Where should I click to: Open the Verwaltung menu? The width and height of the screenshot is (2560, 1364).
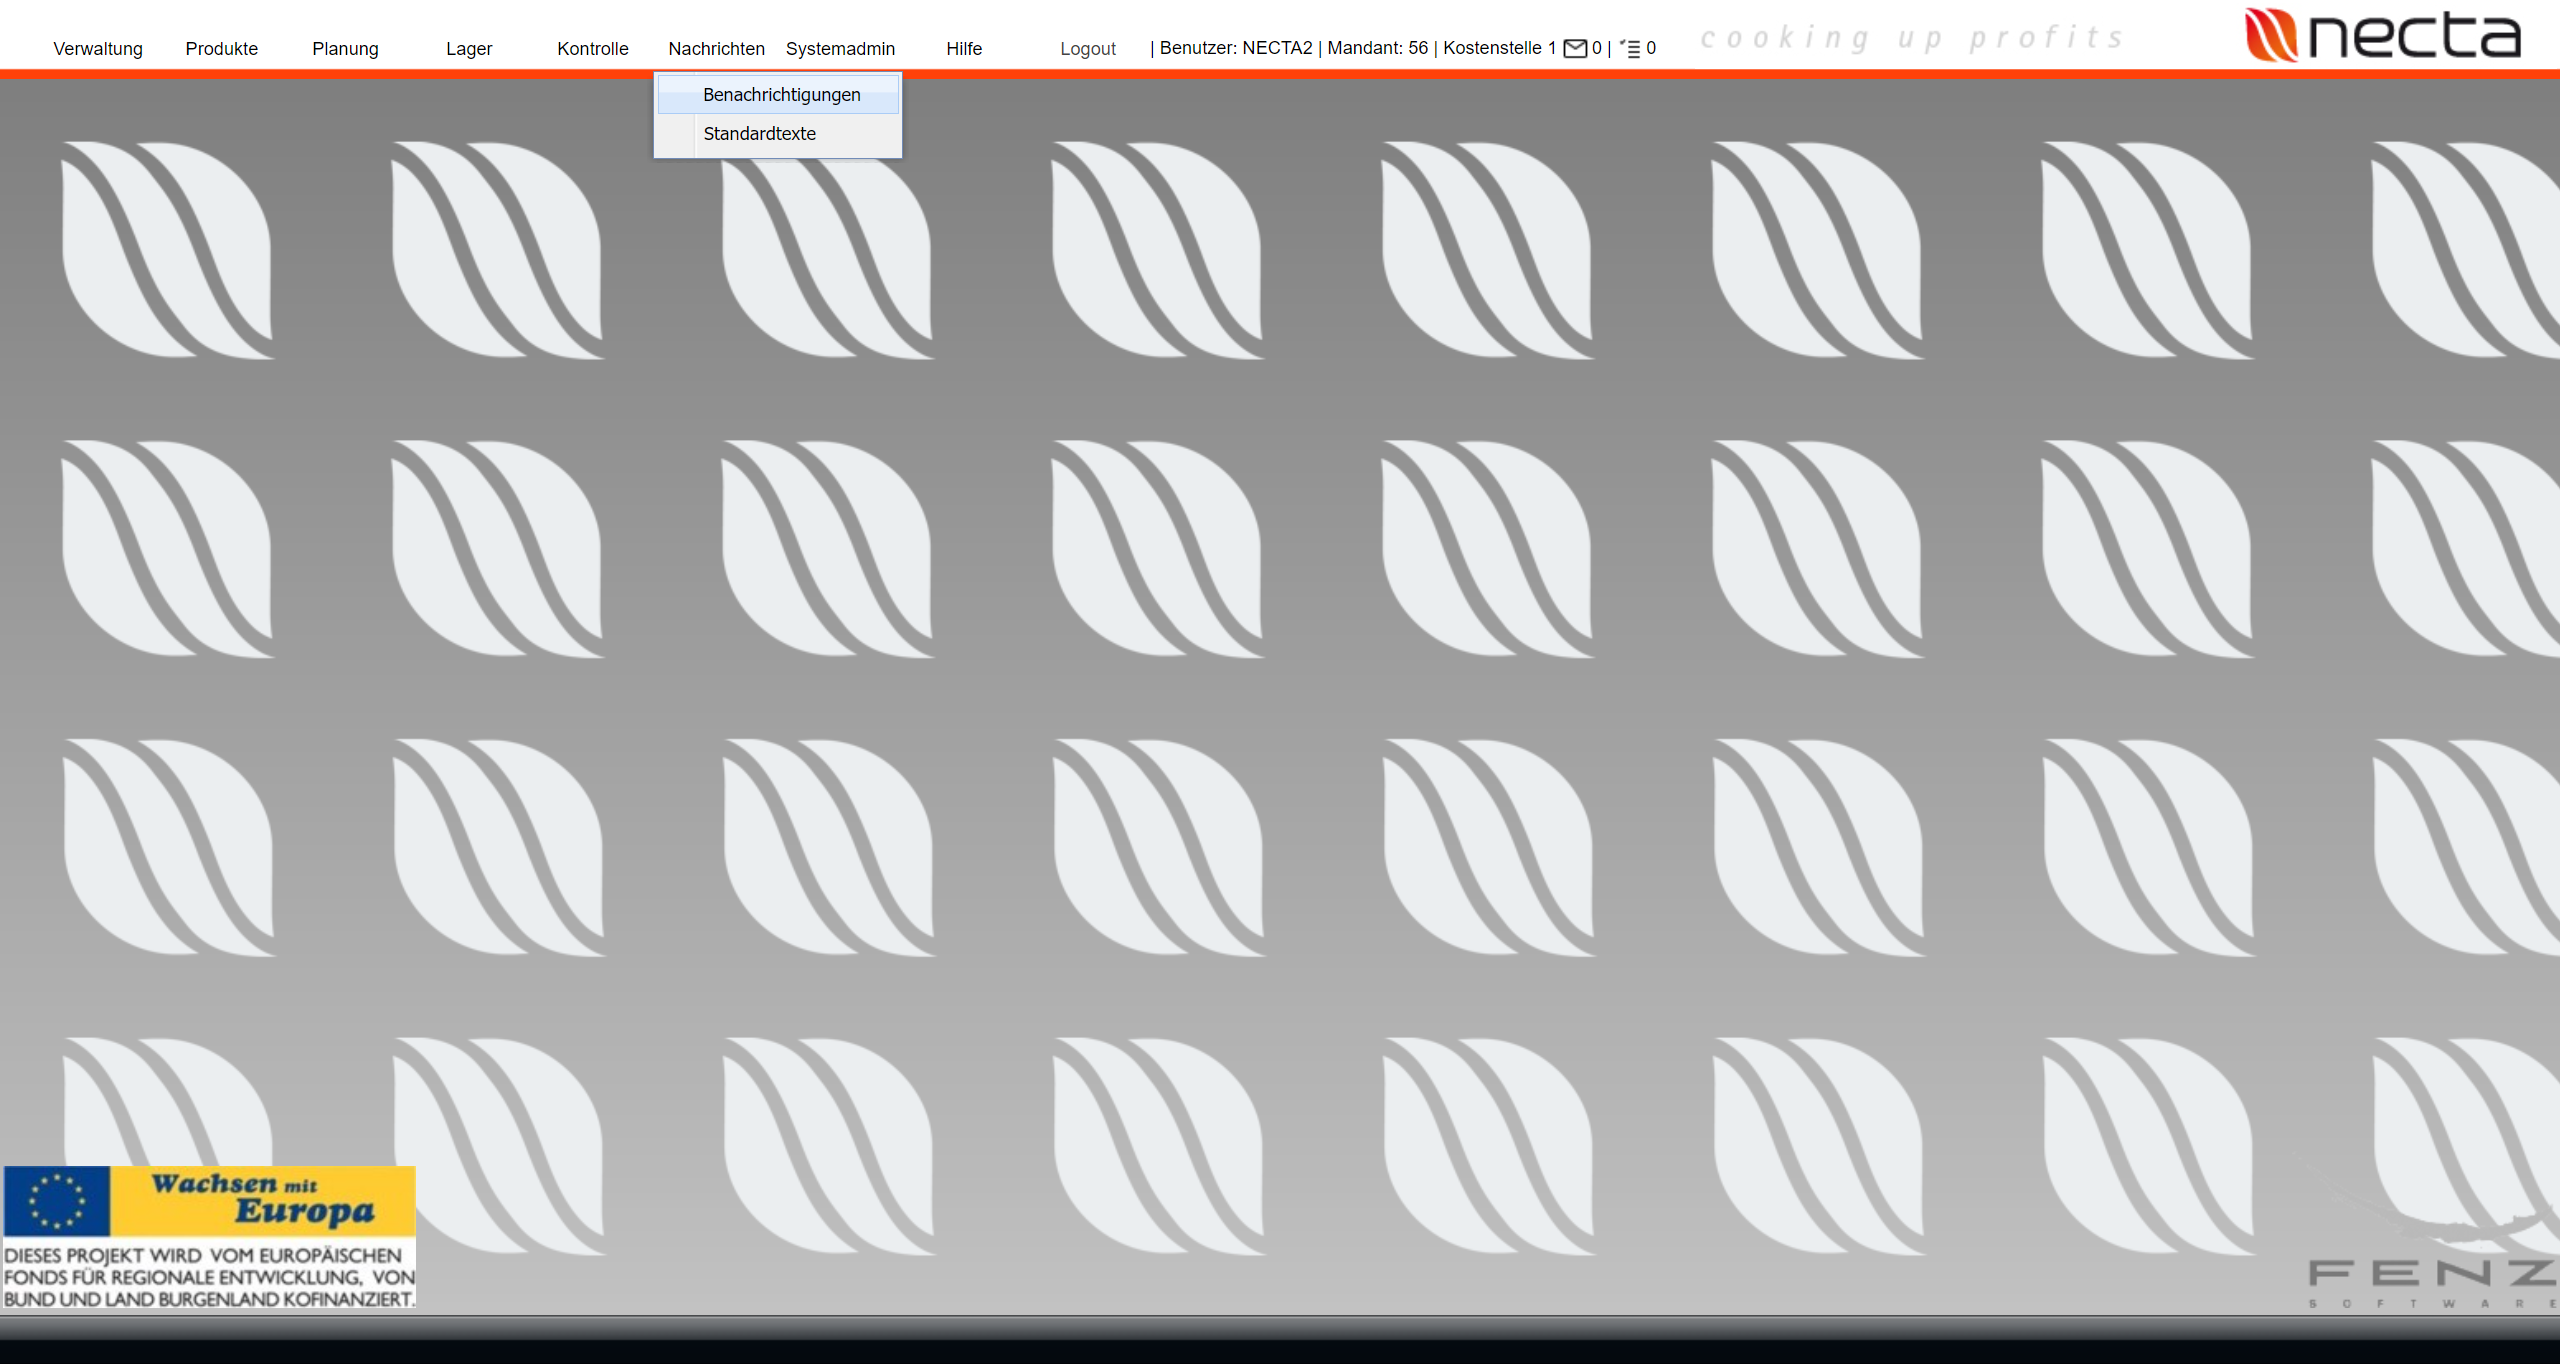[98, 49]
